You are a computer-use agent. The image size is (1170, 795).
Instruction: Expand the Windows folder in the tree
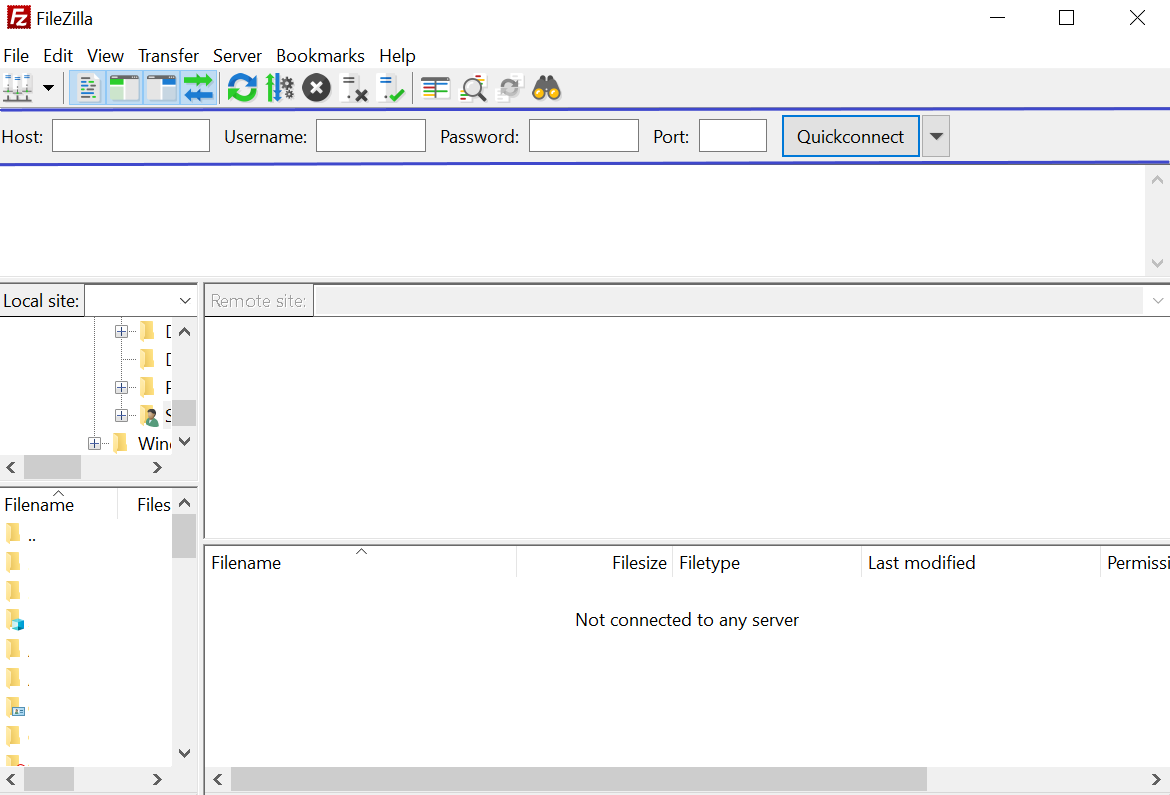94,442
